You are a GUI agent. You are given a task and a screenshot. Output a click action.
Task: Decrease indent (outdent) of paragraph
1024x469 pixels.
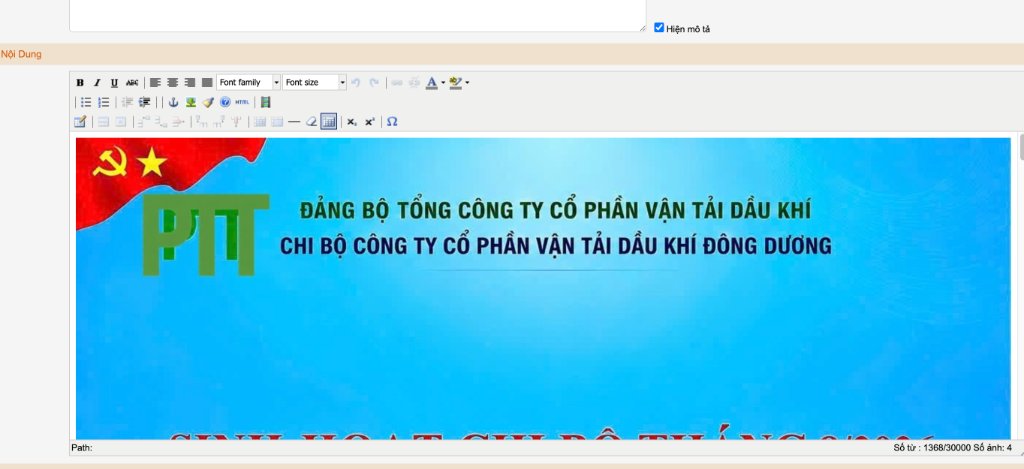(x=127, y=103)
